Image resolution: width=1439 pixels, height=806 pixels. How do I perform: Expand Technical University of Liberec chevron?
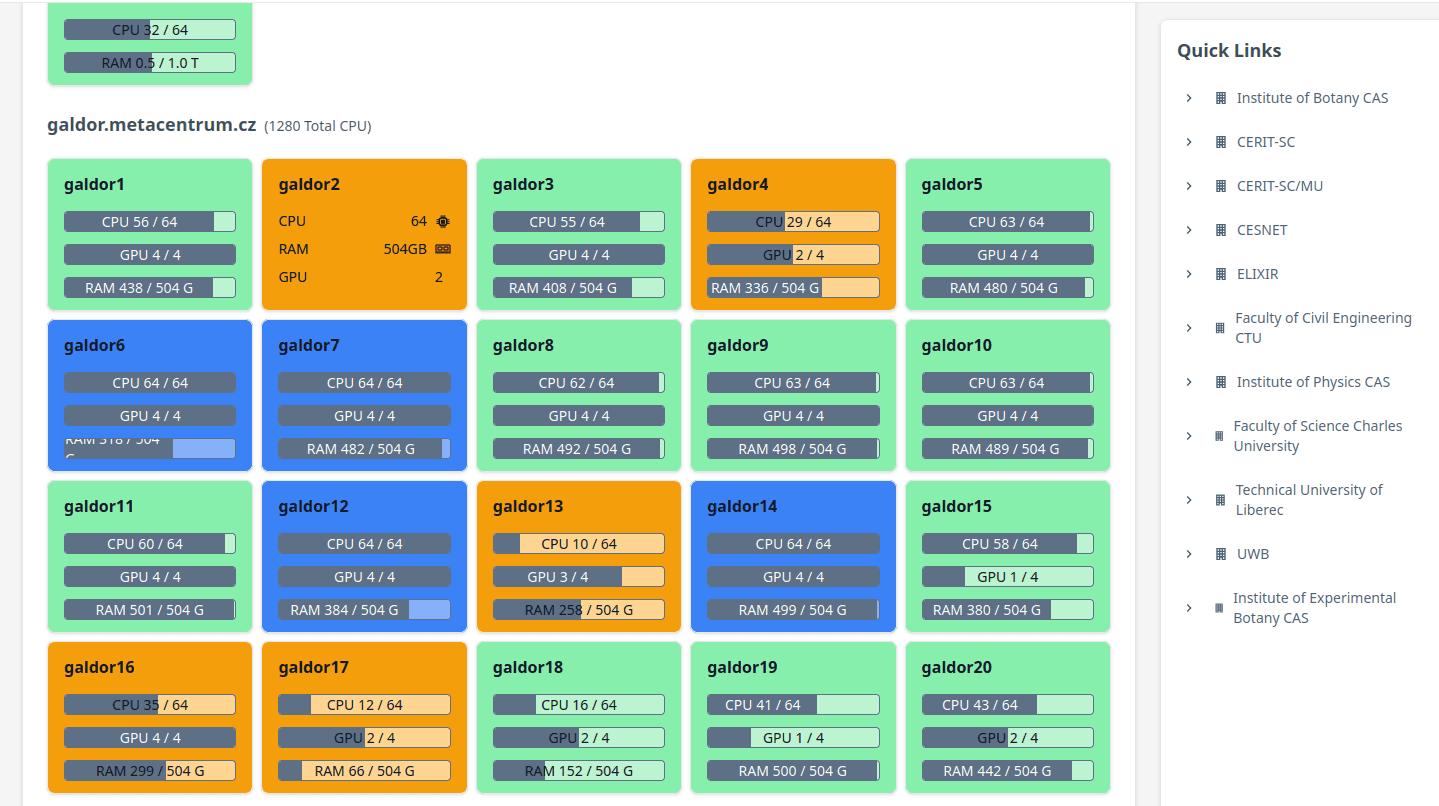pos(1189,500)
